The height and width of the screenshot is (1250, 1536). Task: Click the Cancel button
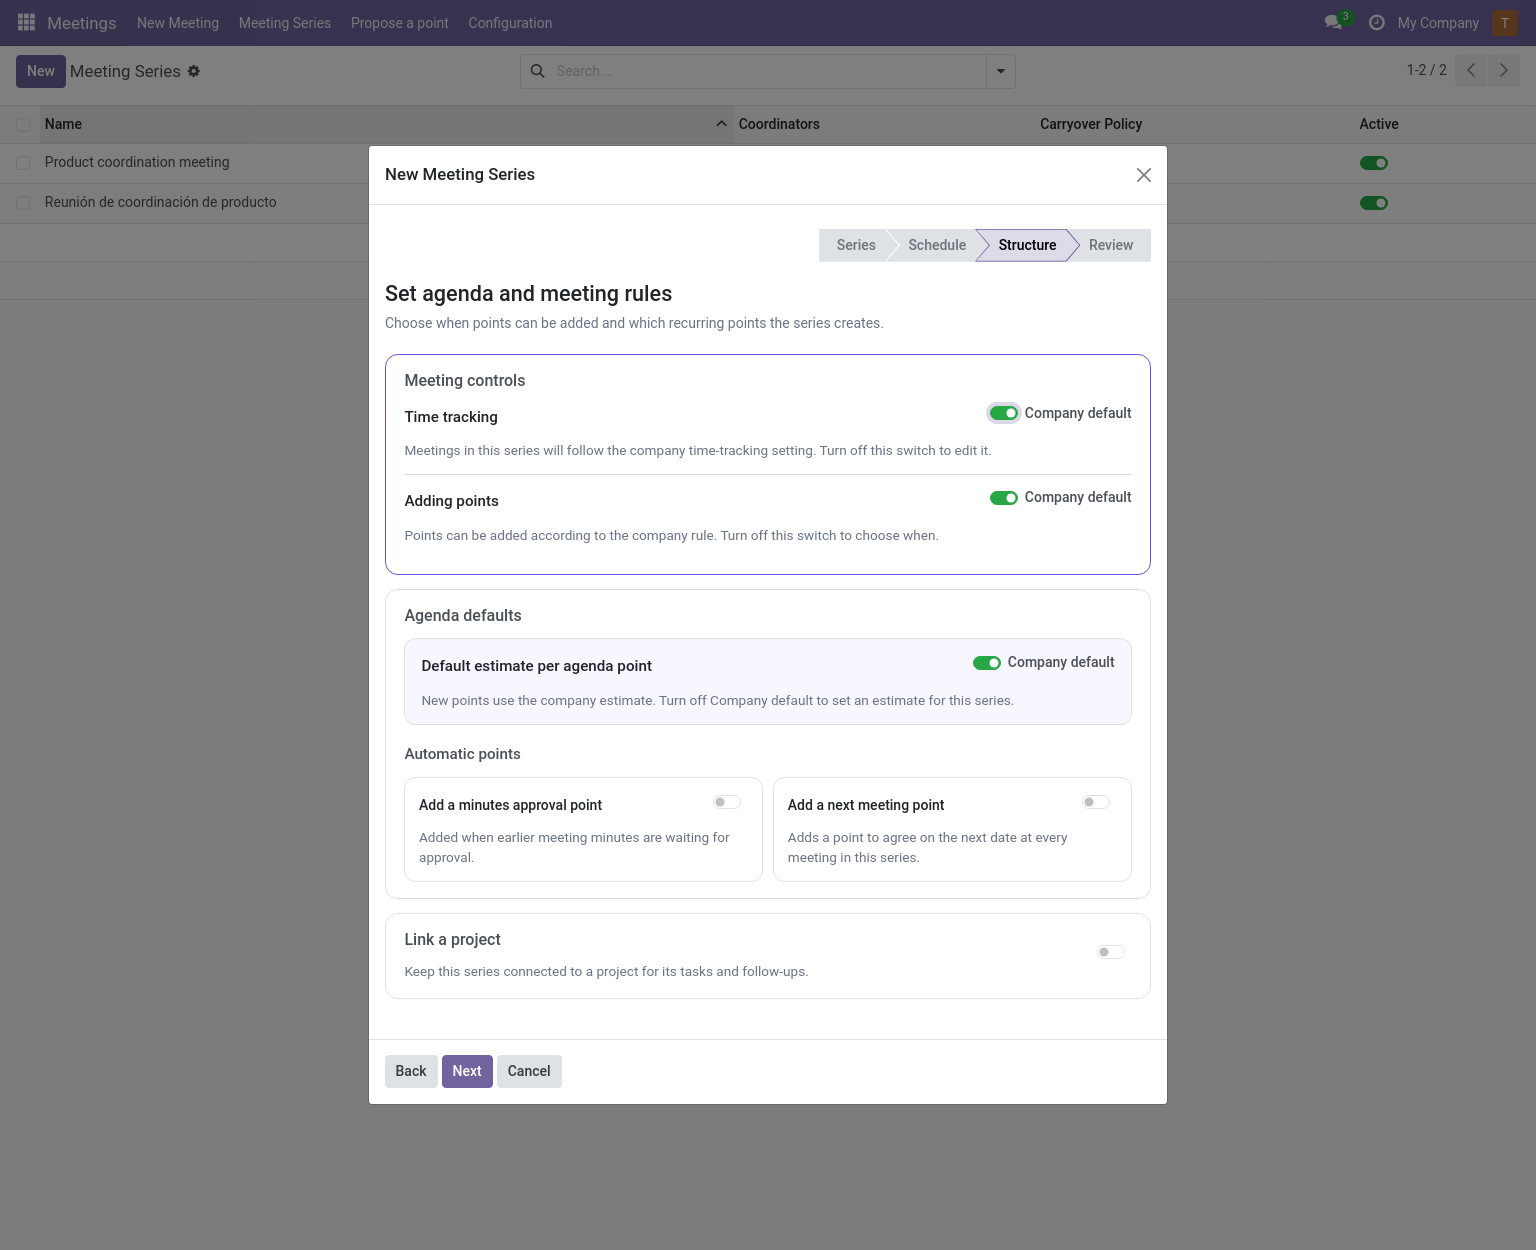coord(529,1071)
